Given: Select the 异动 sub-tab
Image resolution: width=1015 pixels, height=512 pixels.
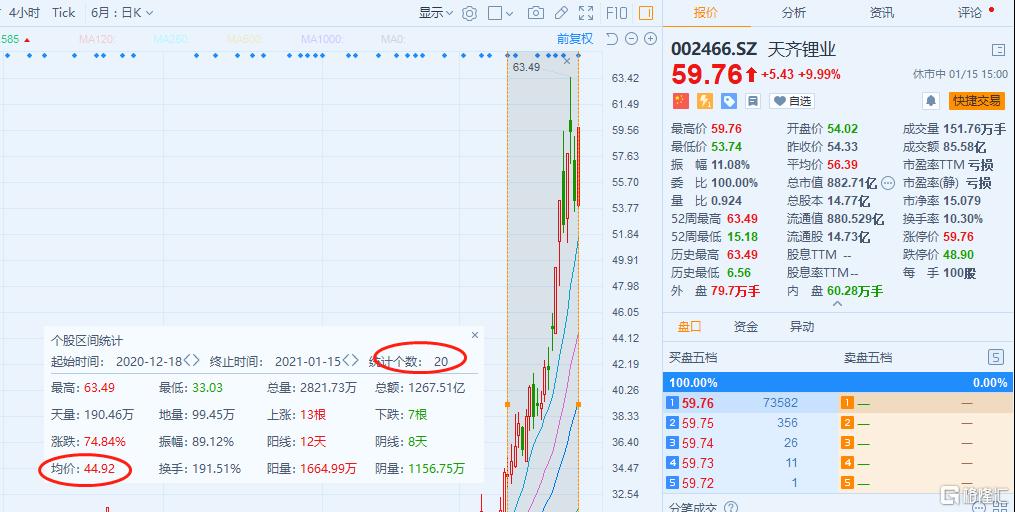Looking at the screenshot, I should pos(802,327).
